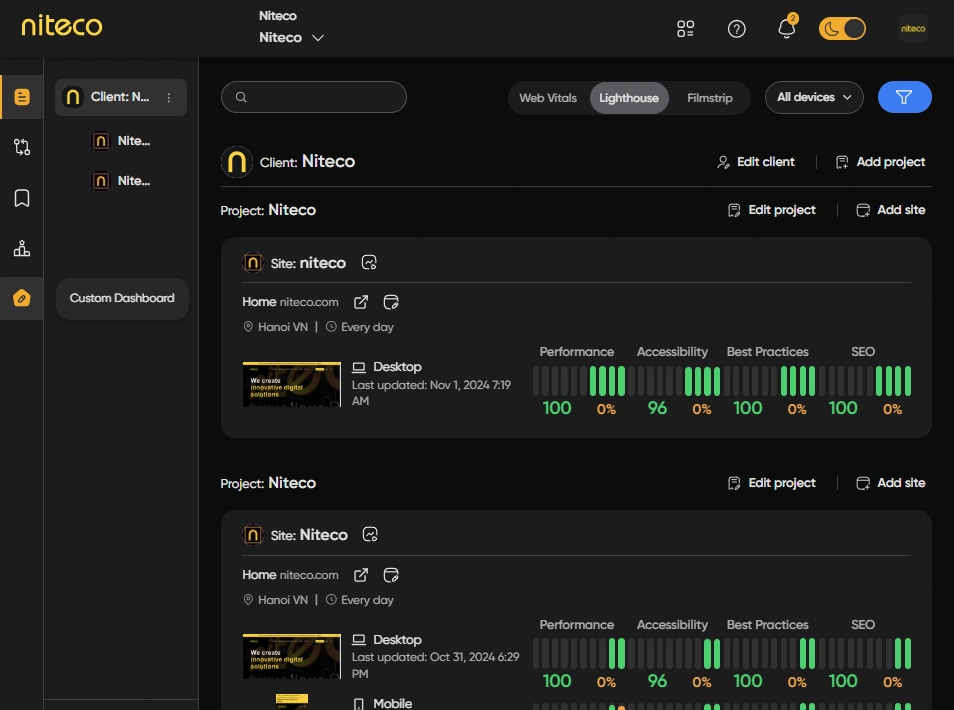Click the niteco logo in header
The height and width of the screenshot is (710, 954).
[x=61, y=26]
